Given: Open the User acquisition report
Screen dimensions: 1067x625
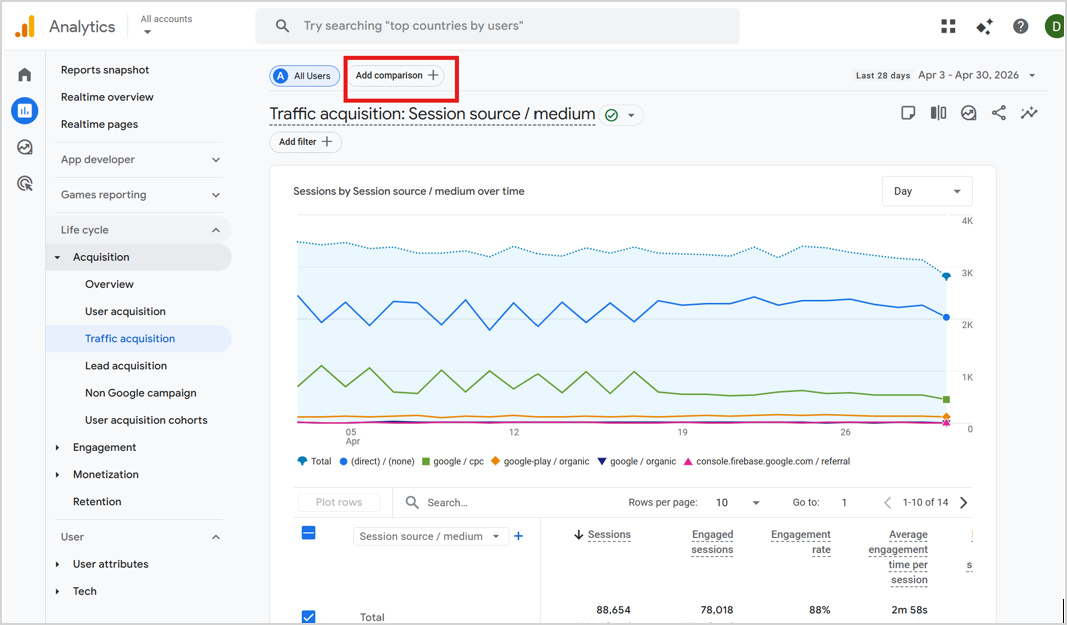Looking at the screenshot, I should coord(125,312).
